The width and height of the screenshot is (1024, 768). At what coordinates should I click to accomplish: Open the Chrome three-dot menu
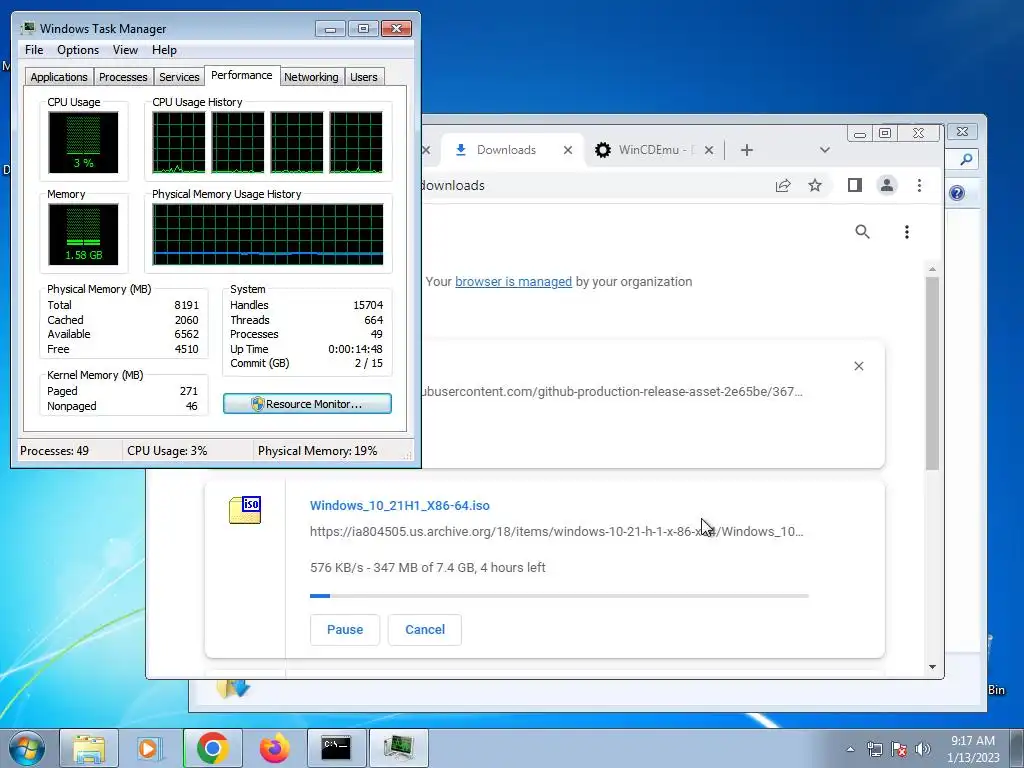(919, 185)
